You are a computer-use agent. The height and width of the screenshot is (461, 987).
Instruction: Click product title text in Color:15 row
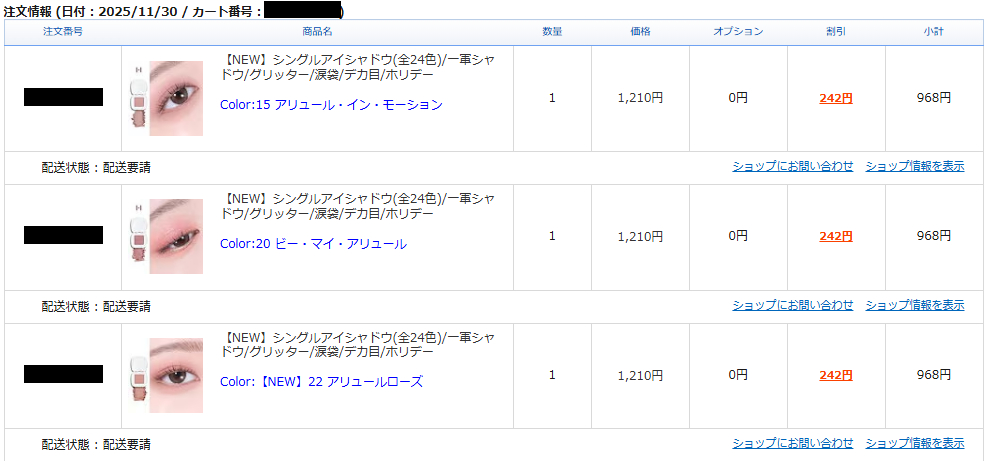[x=357, y=67]
